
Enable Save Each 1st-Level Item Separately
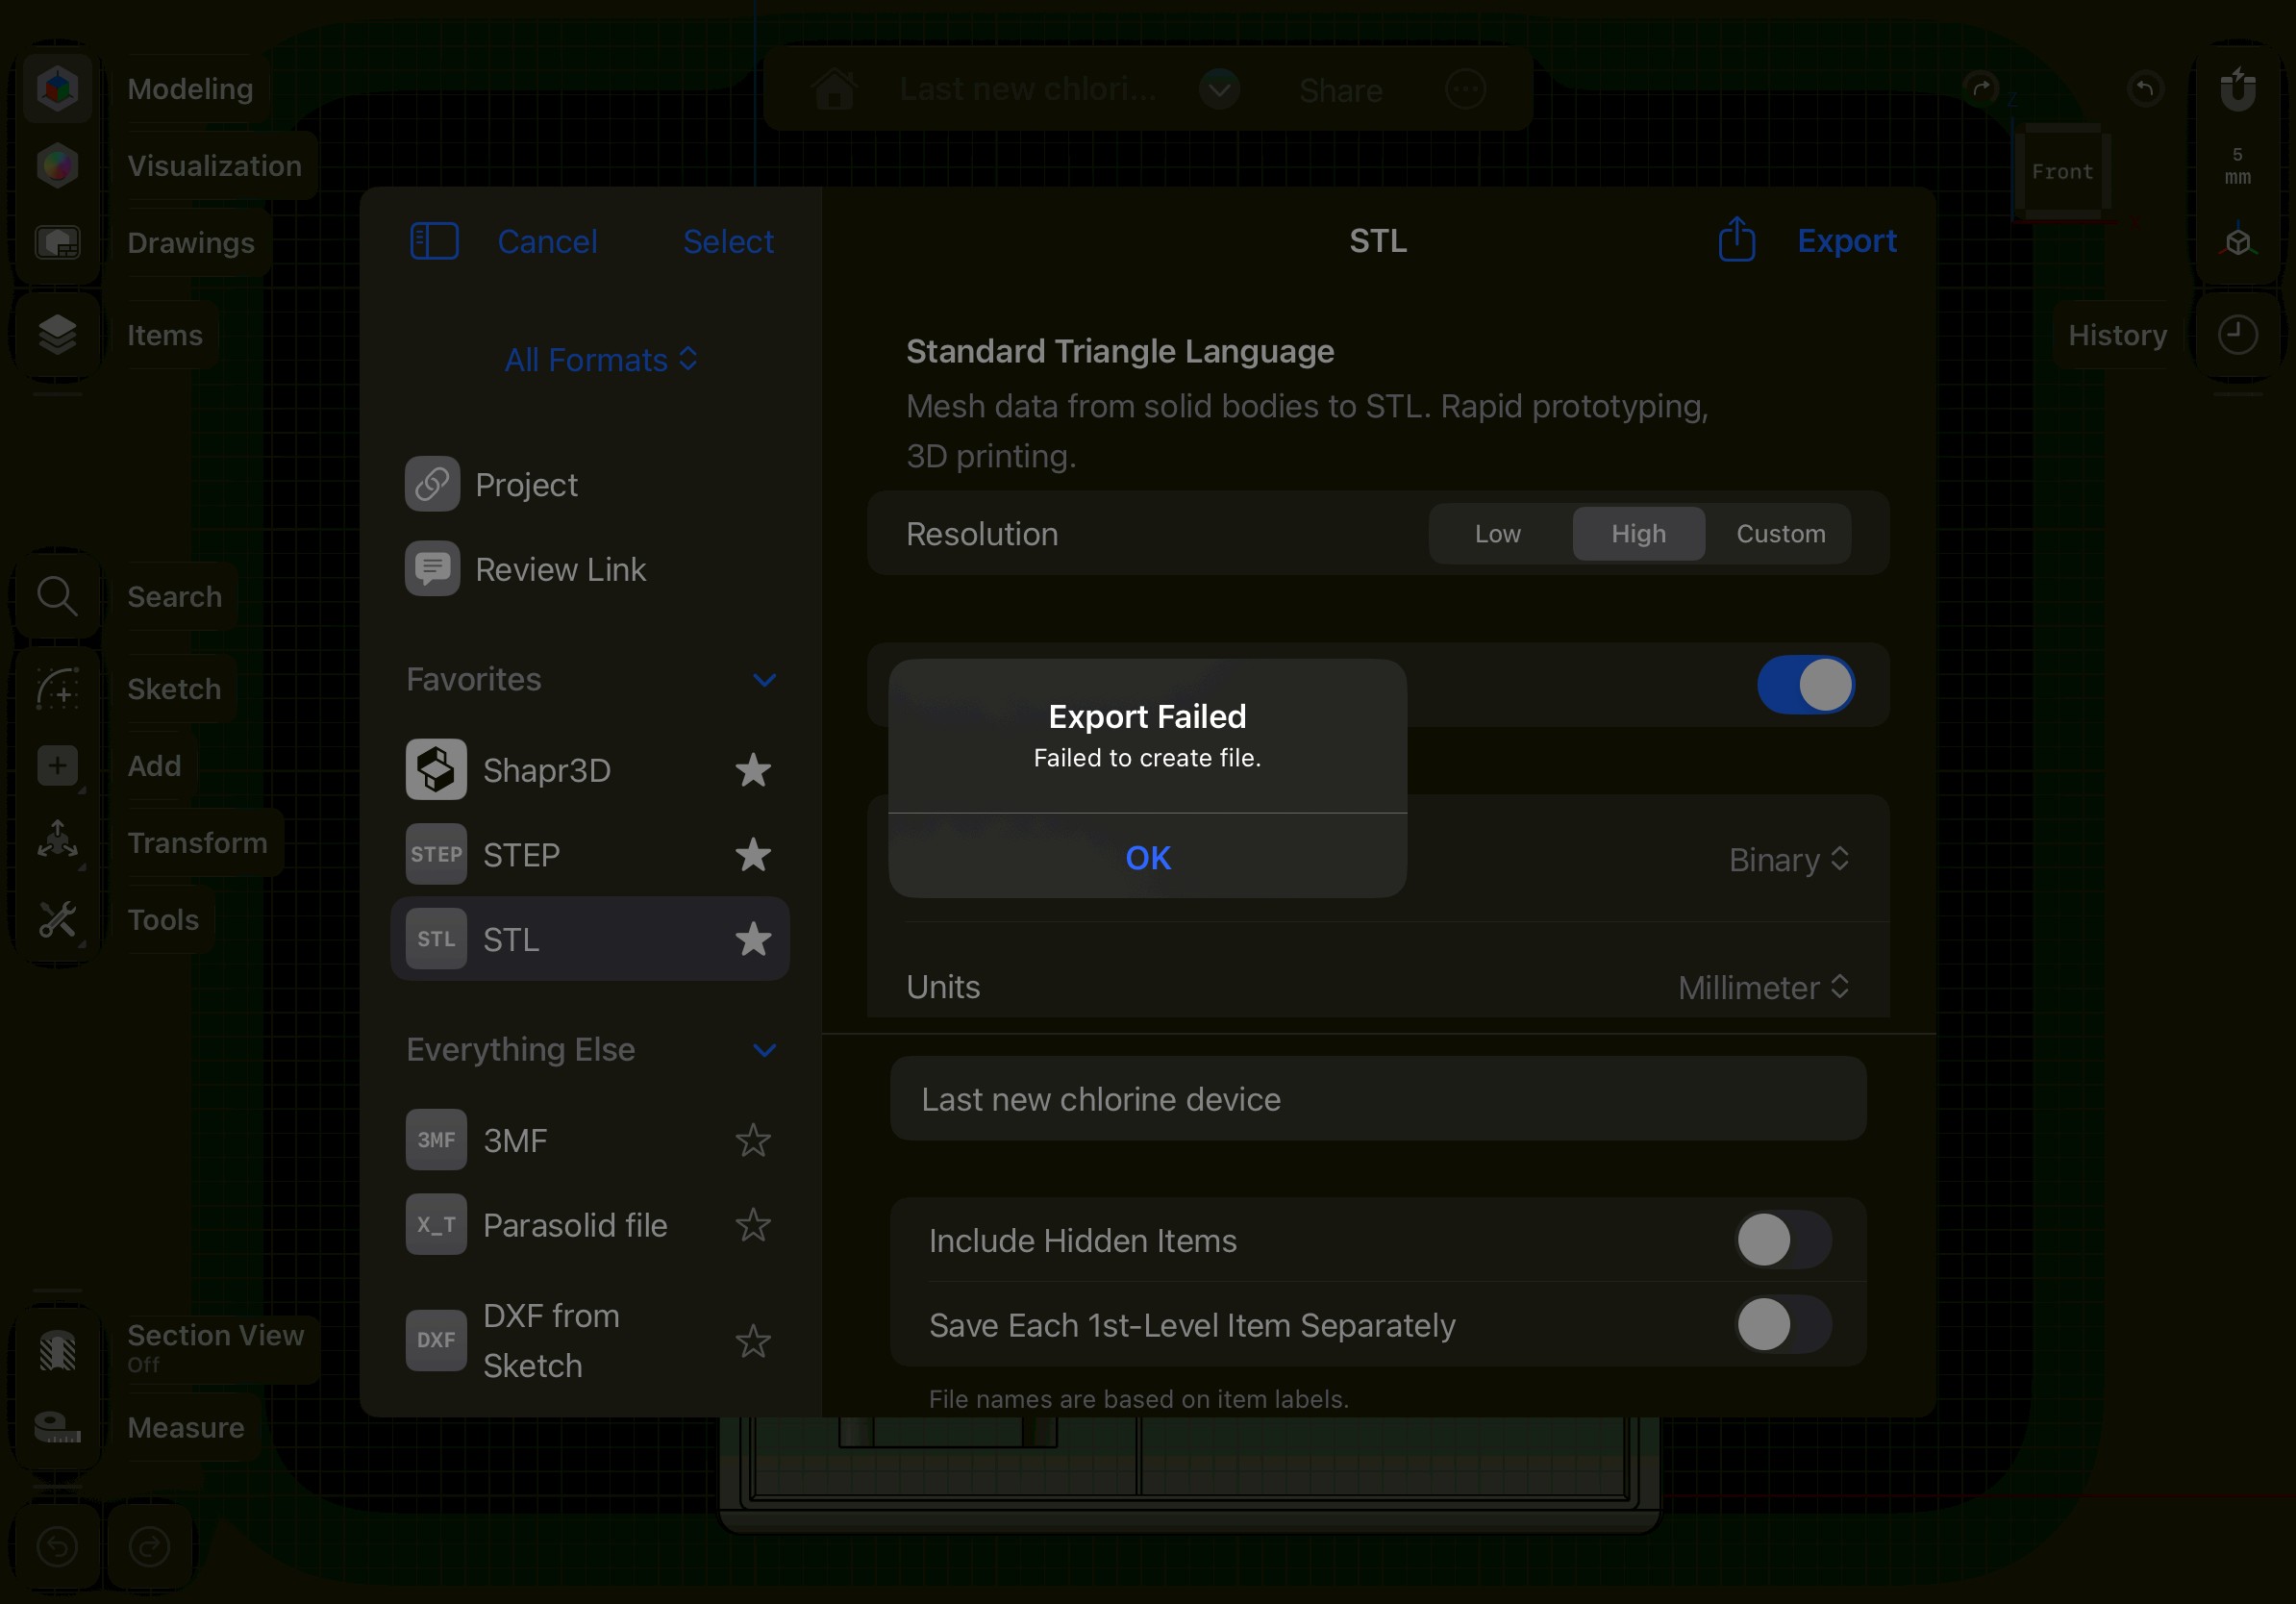pos(1782,1324)
